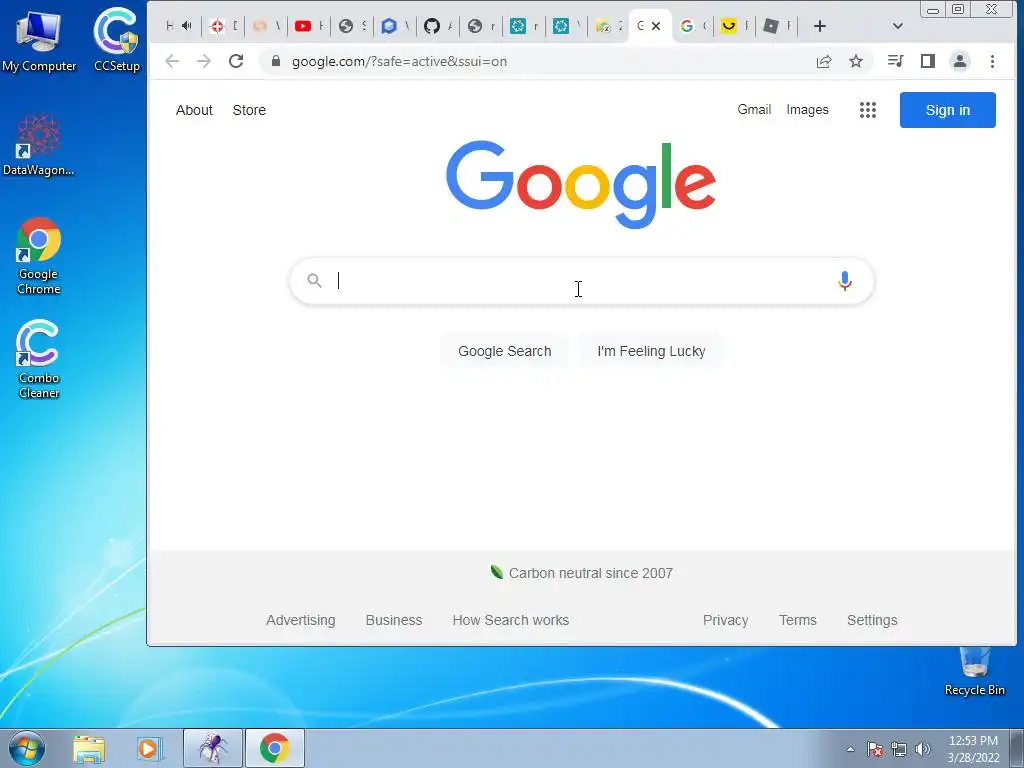Switch to the blue hexagon icon tab
This screenshot has width=1024, height=768.
(x=396, y=26)
